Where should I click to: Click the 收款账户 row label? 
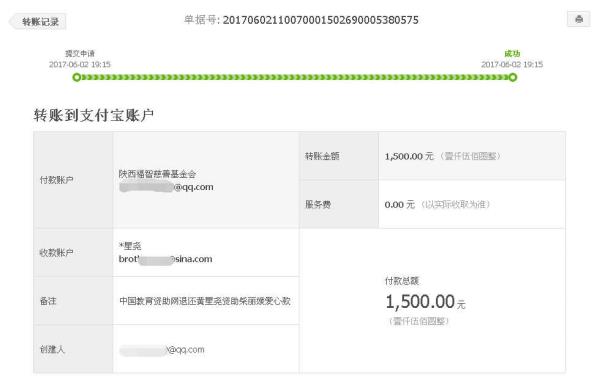[57, 253]
